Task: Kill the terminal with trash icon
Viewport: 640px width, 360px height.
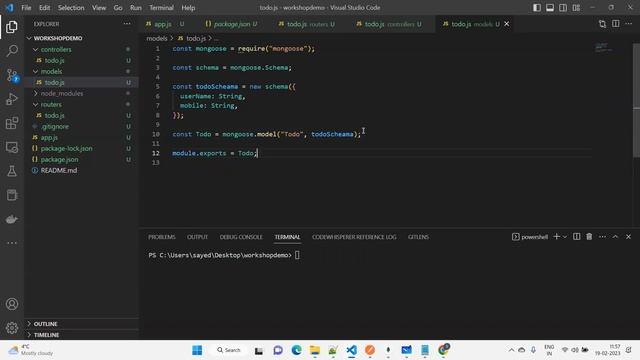Action: point(589,237)
